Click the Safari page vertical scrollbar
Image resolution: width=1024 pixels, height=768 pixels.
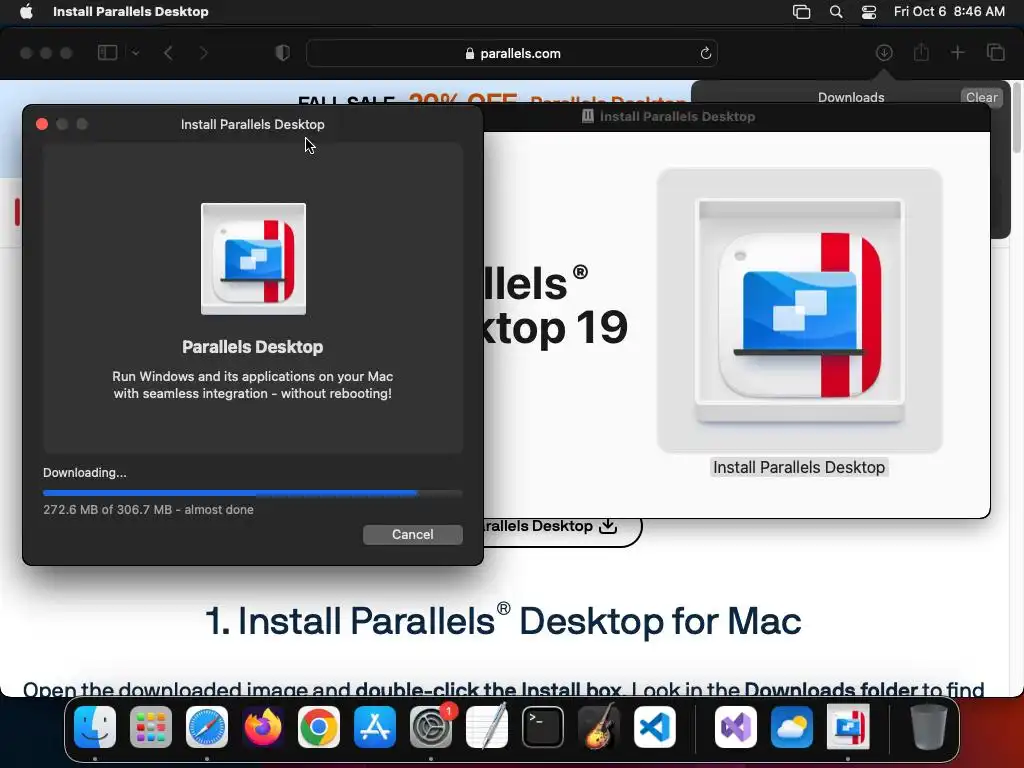pos(1017,118)
